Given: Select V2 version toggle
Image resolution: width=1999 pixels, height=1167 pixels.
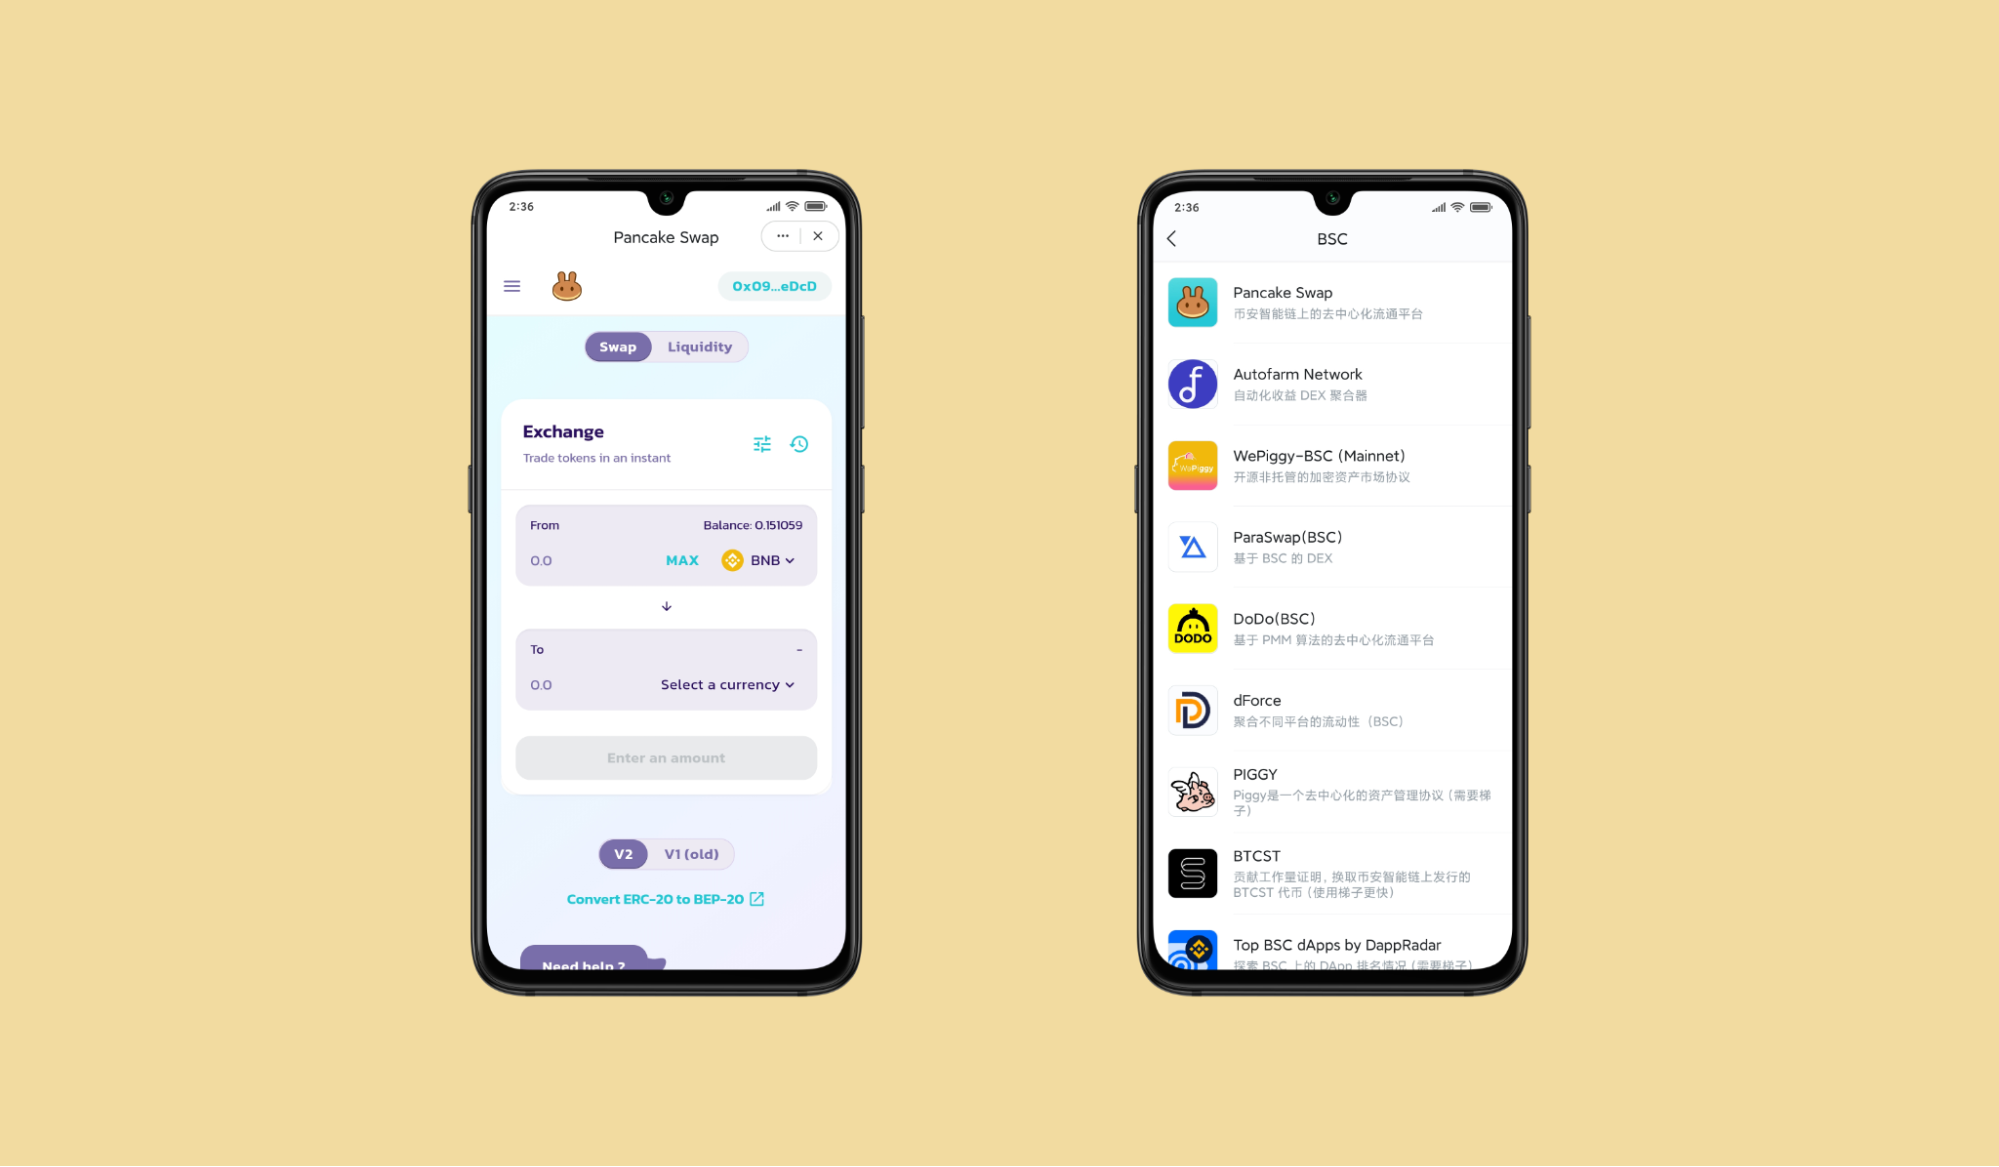Looking at the screenshot, I should pyautogui.click(x=622, y=853).
